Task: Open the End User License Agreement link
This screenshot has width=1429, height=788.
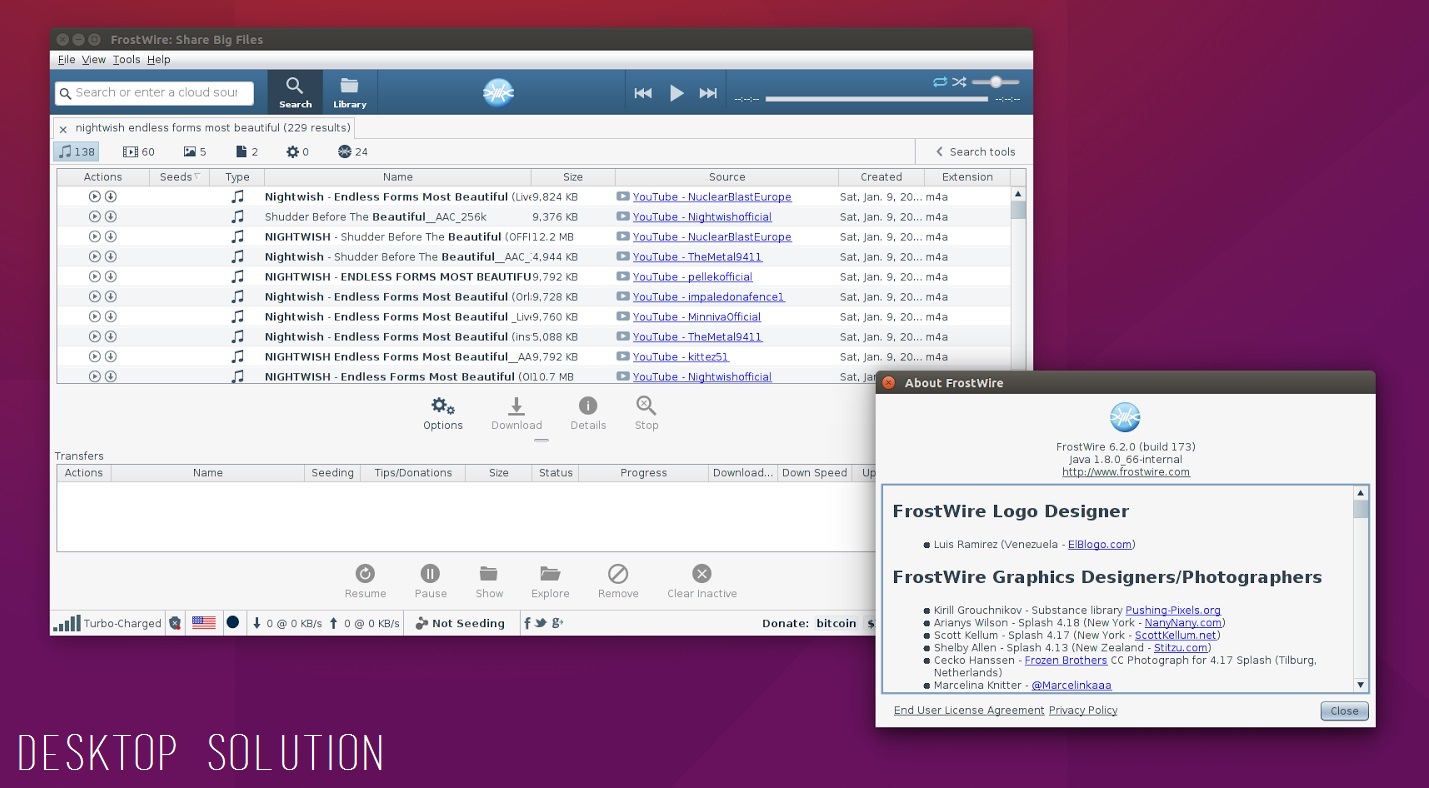Action: 968,710
